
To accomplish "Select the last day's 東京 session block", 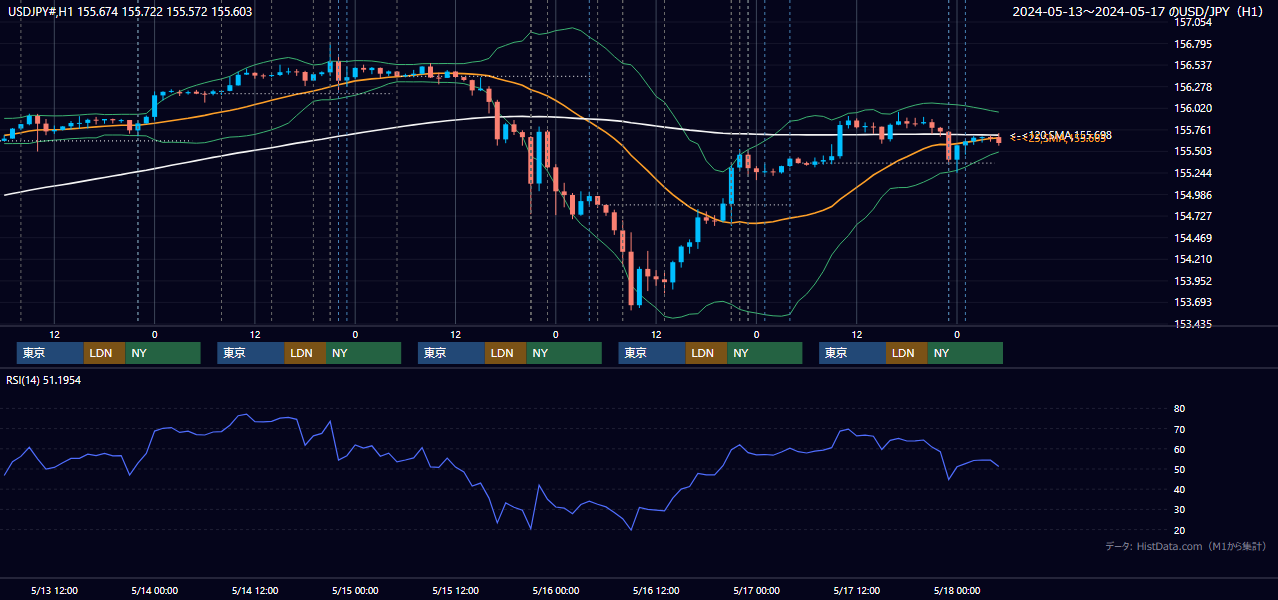I will coord(852,353).
